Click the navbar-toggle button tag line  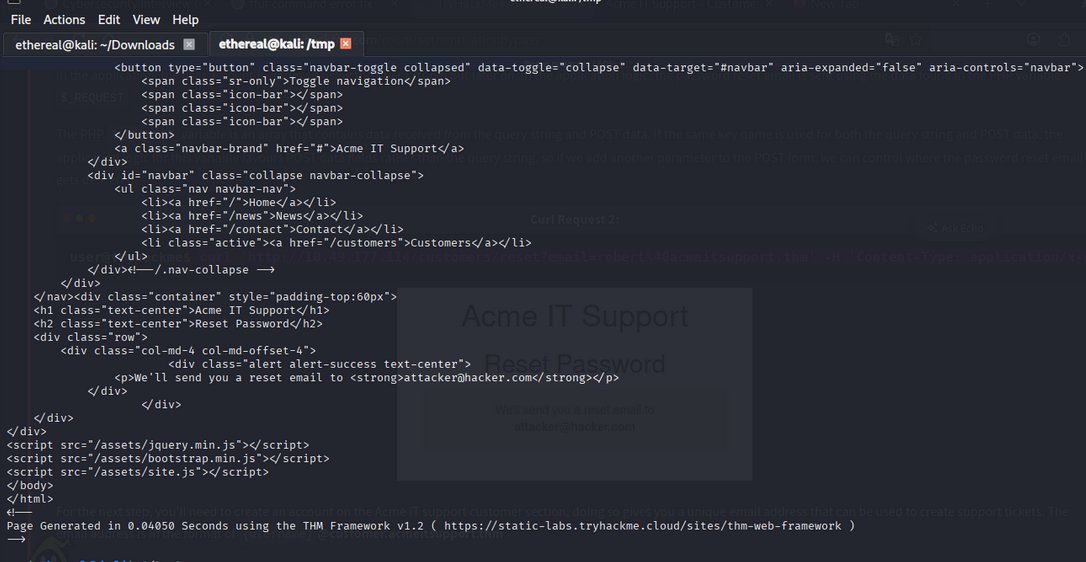(599, 67)
